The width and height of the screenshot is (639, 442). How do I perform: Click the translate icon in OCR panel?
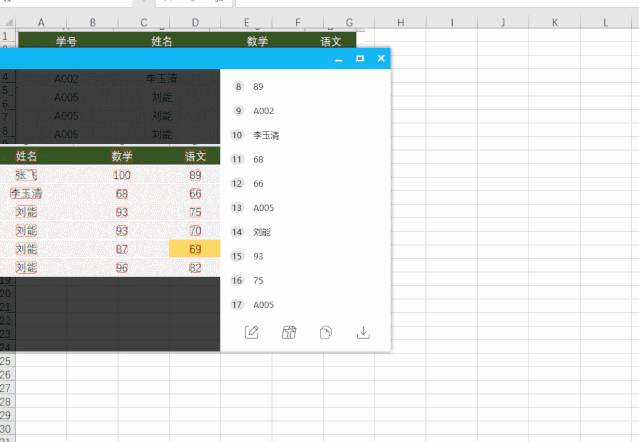tap(289, 333)
